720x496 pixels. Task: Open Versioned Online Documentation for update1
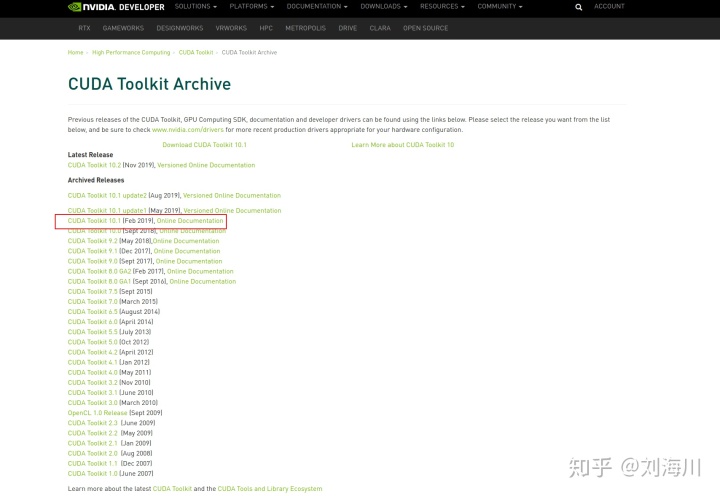tap(232, 210)
